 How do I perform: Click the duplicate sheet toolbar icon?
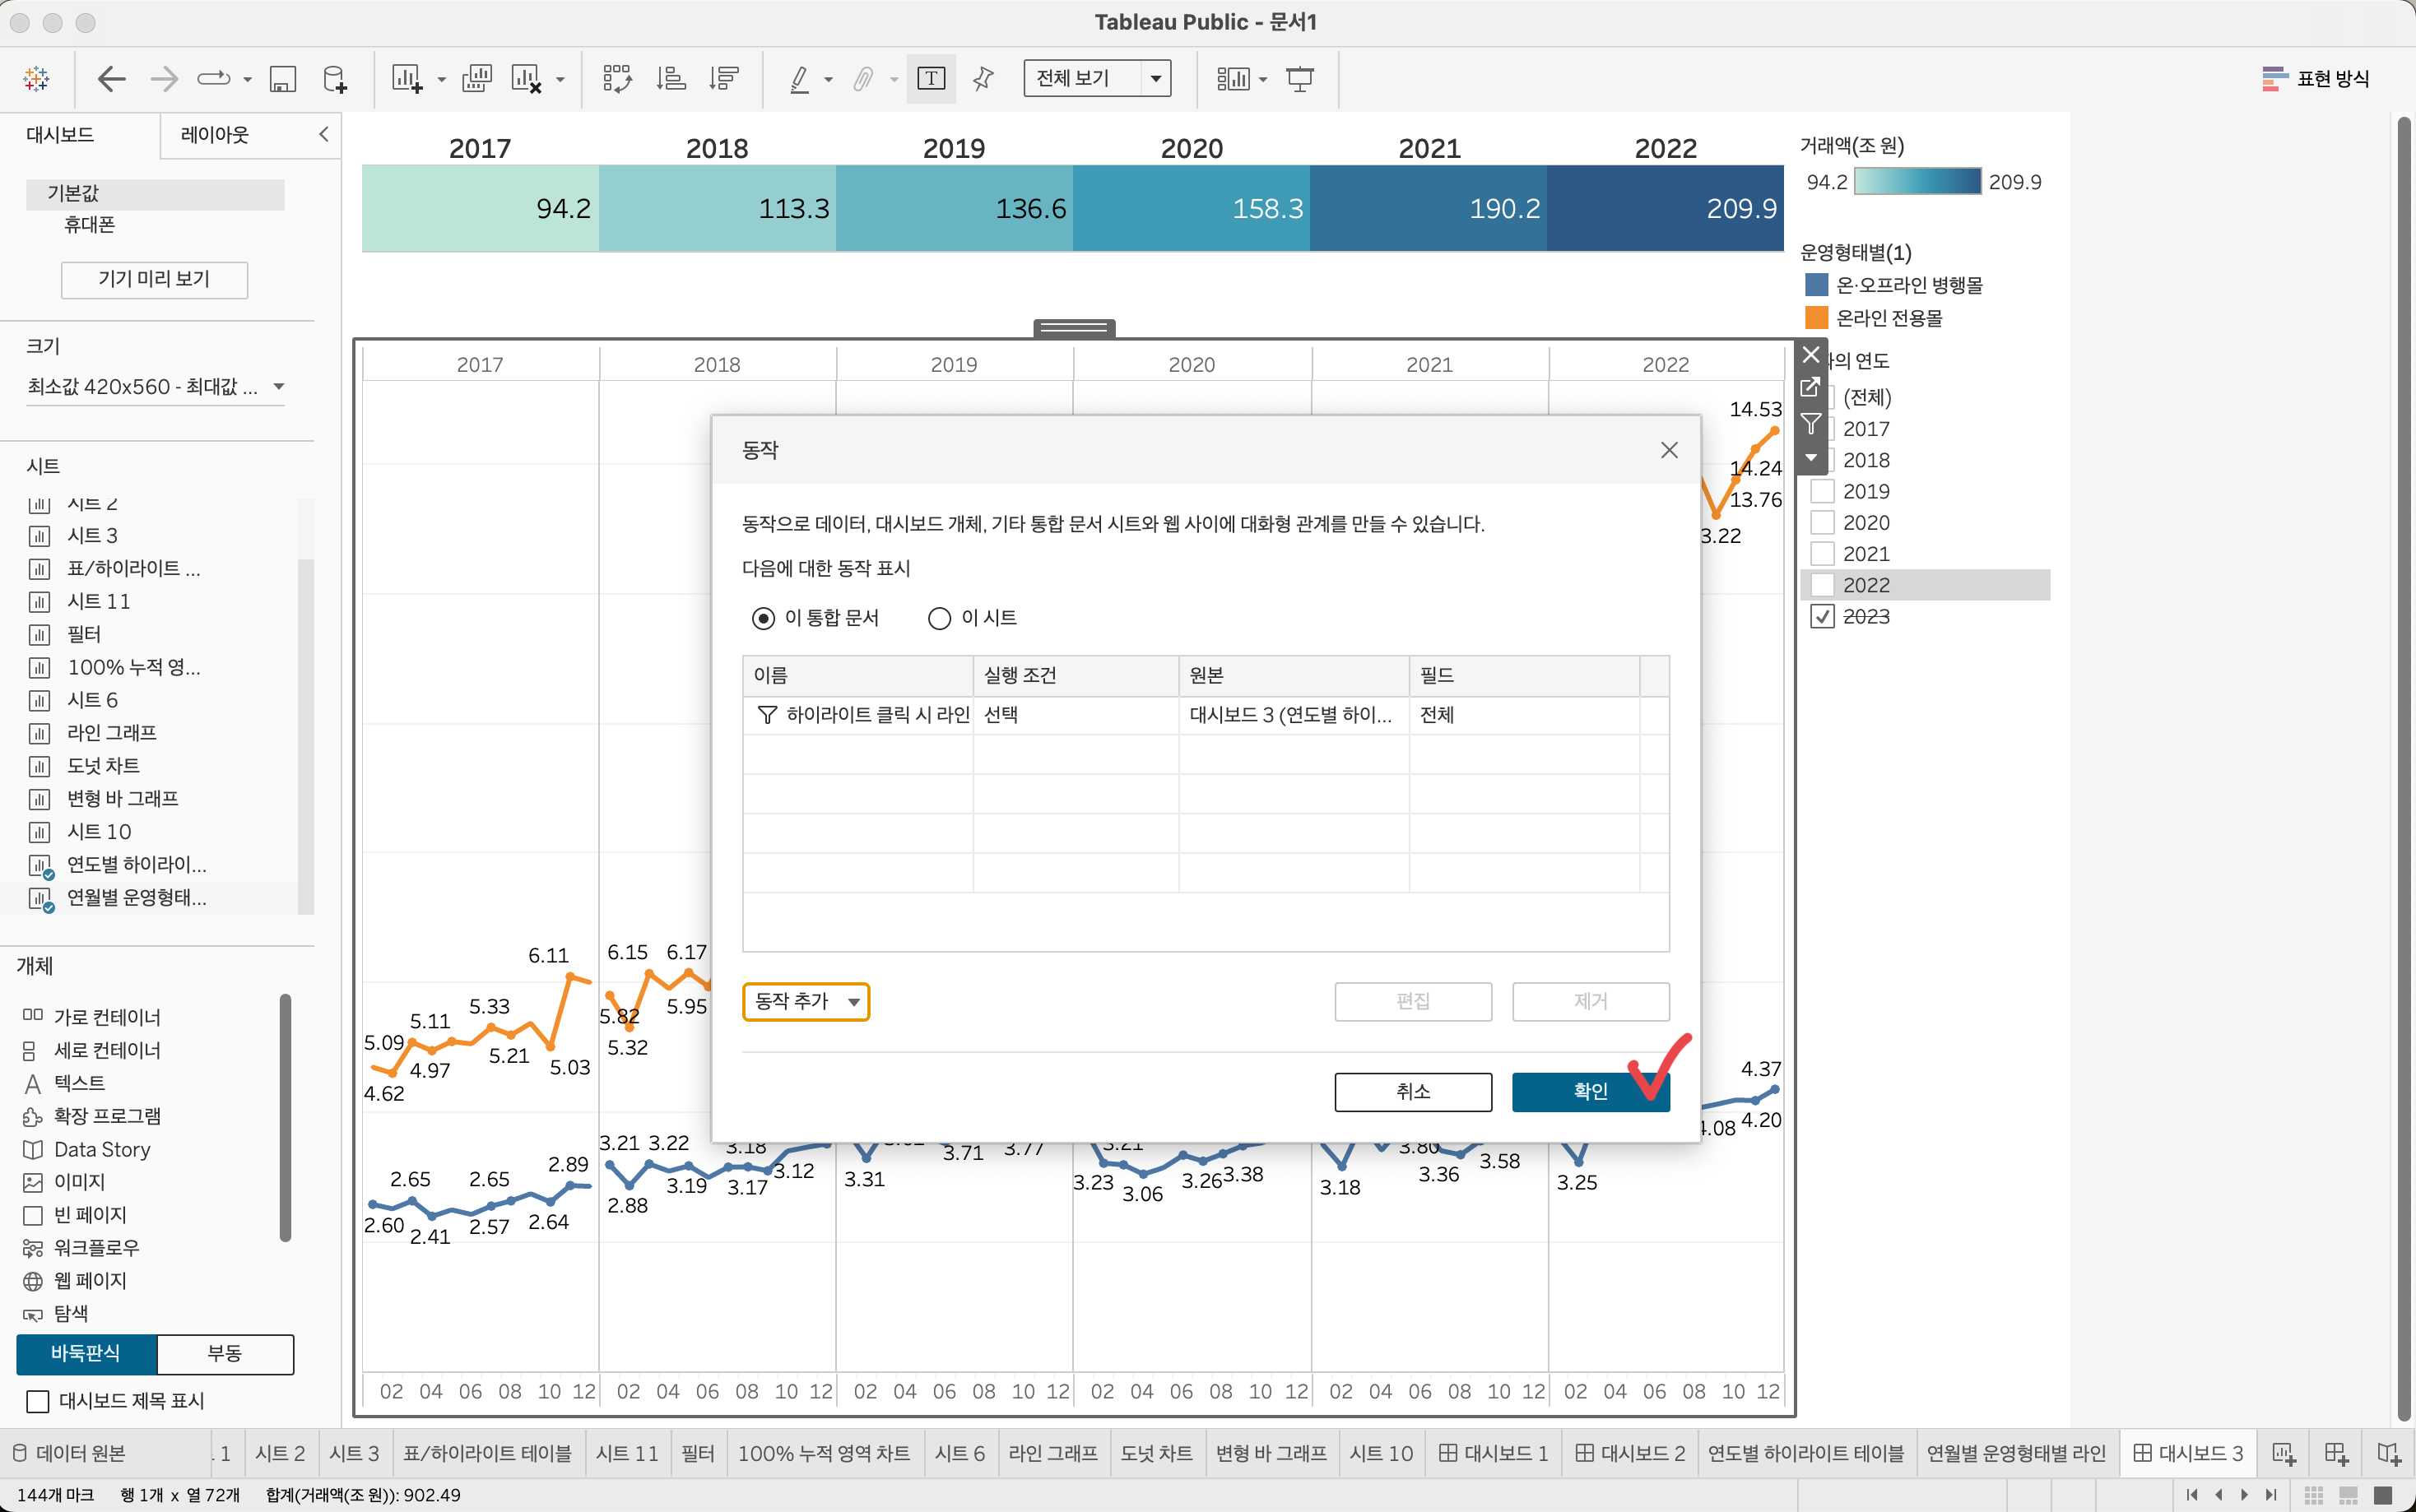[477, 79]
